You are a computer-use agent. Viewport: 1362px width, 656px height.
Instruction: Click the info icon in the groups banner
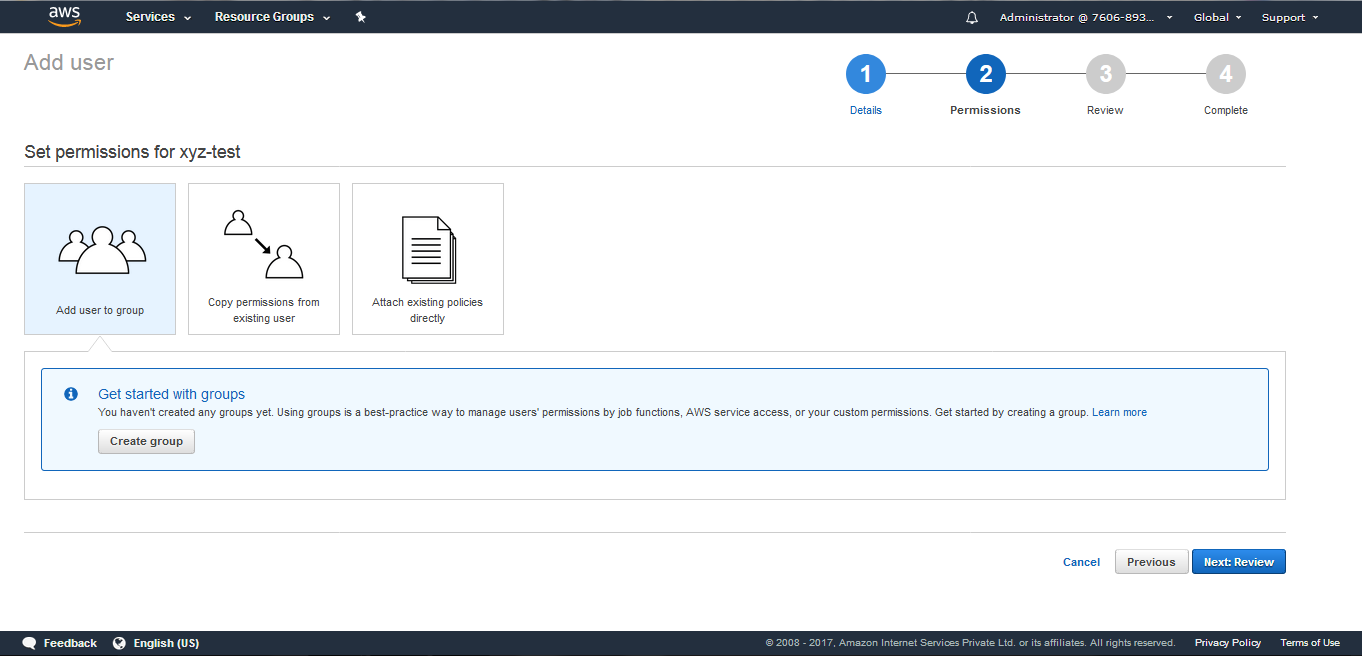click(70, 393)
